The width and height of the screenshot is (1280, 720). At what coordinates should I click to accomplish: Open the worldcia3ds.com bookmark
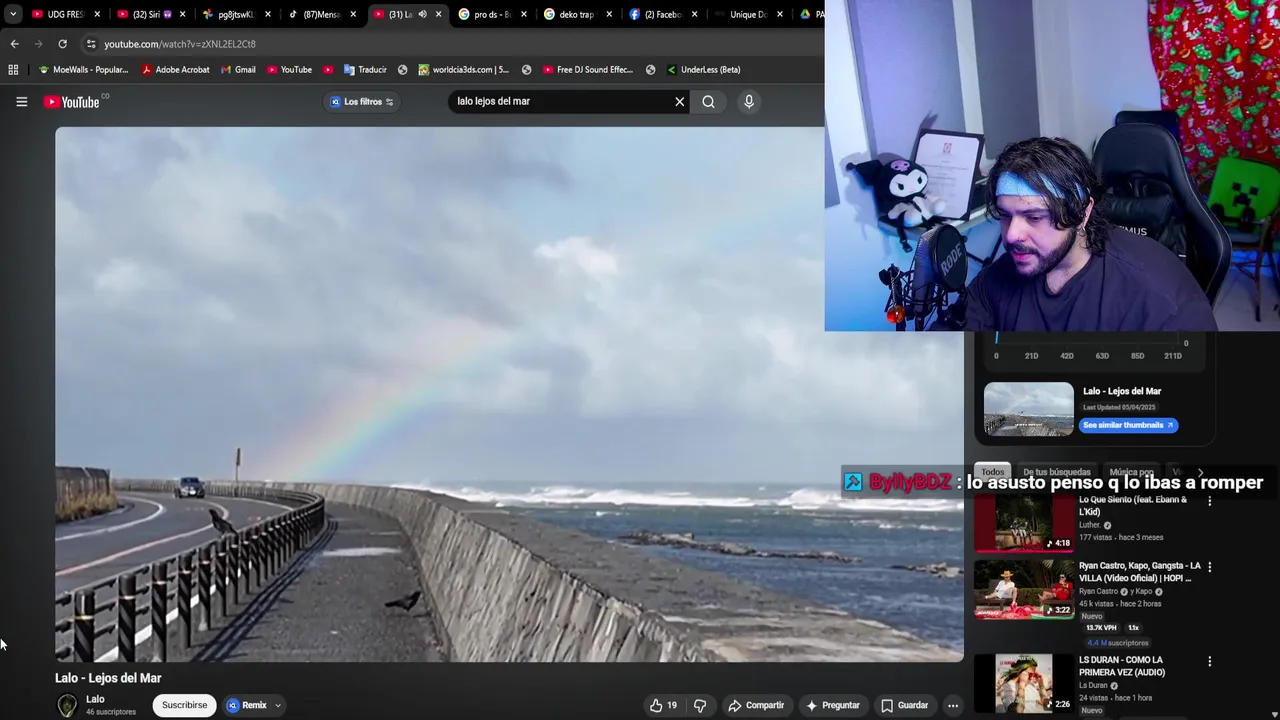pyautogui.click(x=464, y=70)
